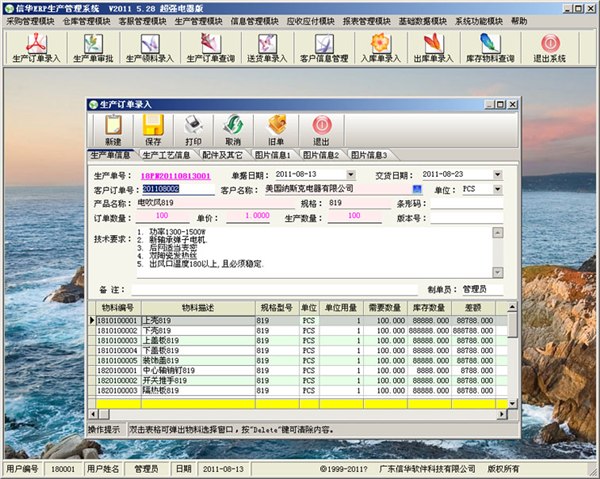Click the 退出系统 icon

(x=550, y=48)
